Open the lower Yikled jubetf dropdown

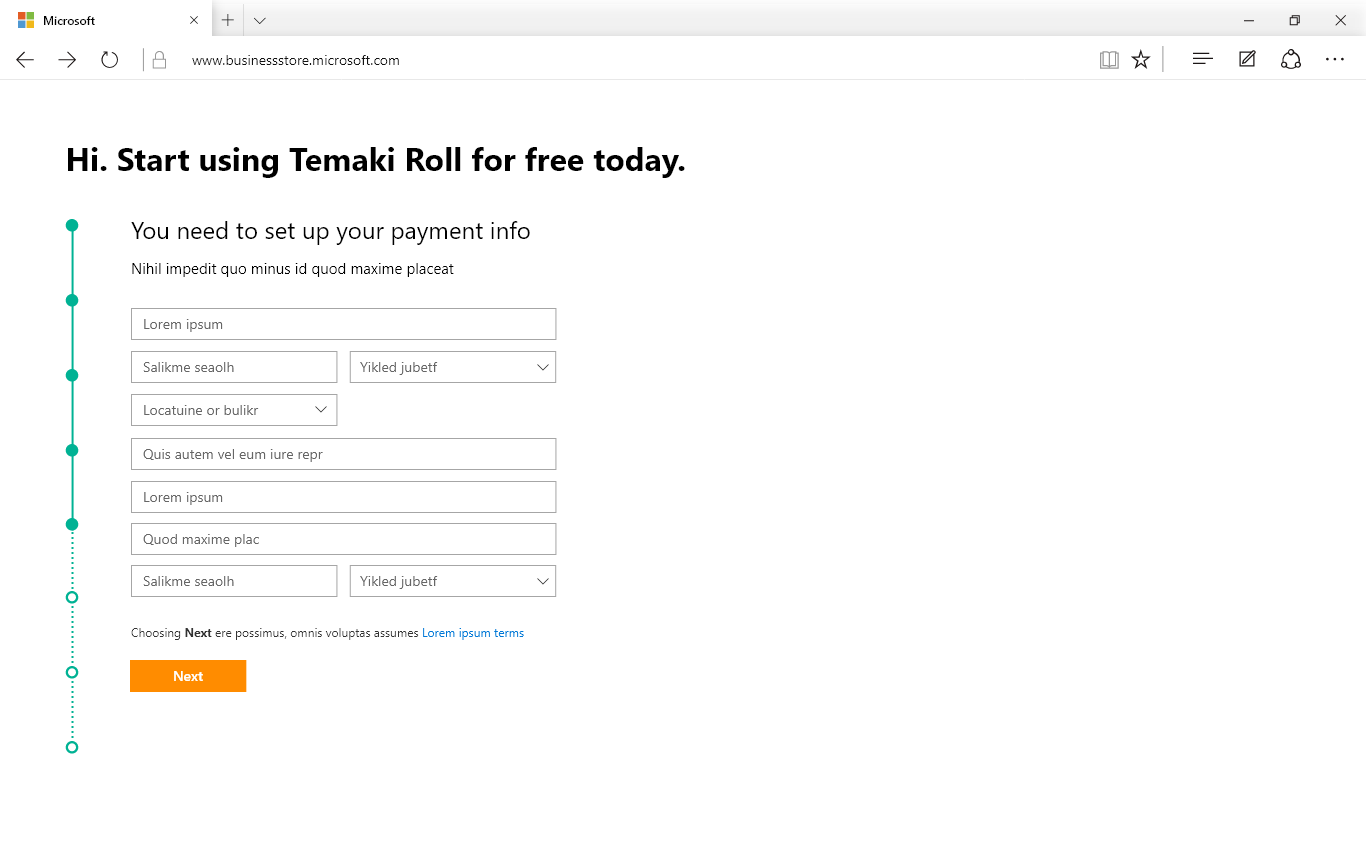(x=453, y=581)
